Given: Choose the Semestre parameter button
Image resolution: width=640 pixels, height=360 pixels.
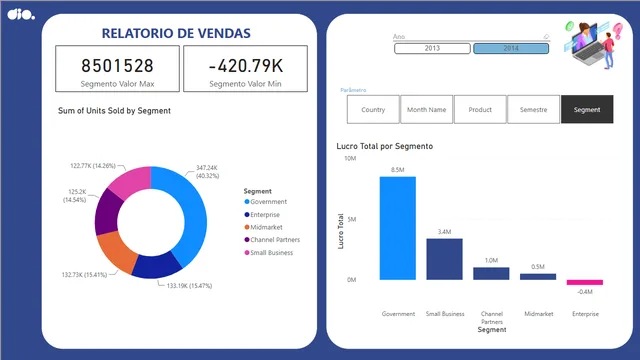Looking at the screenshot, I should (x=533, y=109).
